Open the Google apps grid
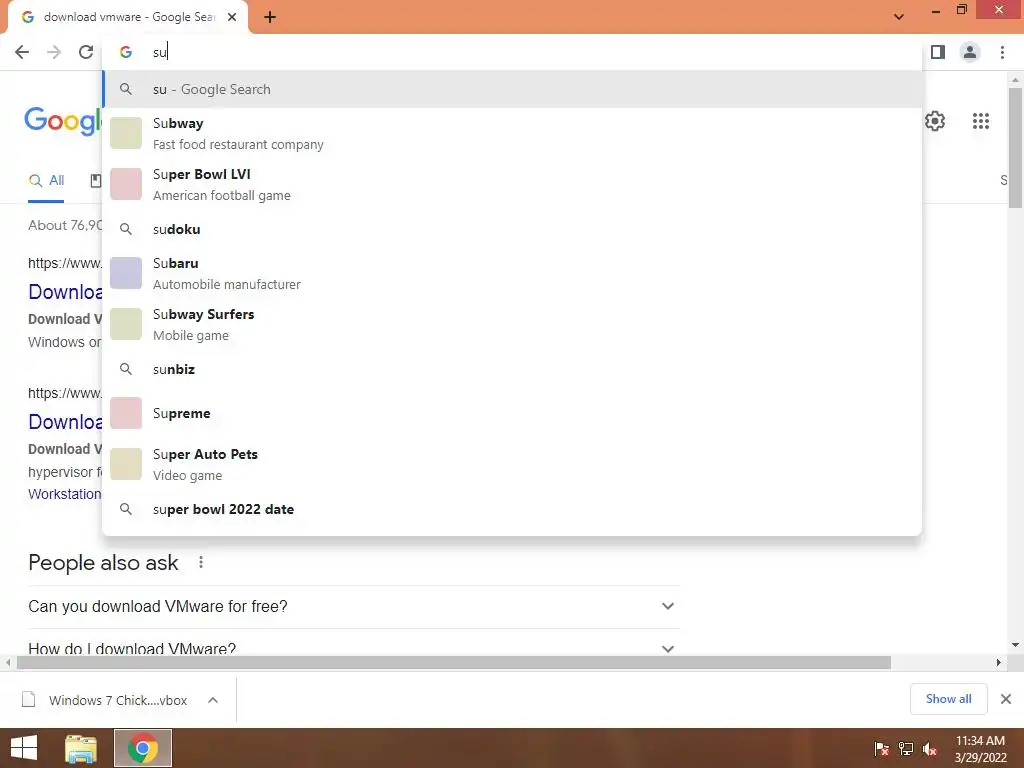1024x768 pixels. (980, 121)
